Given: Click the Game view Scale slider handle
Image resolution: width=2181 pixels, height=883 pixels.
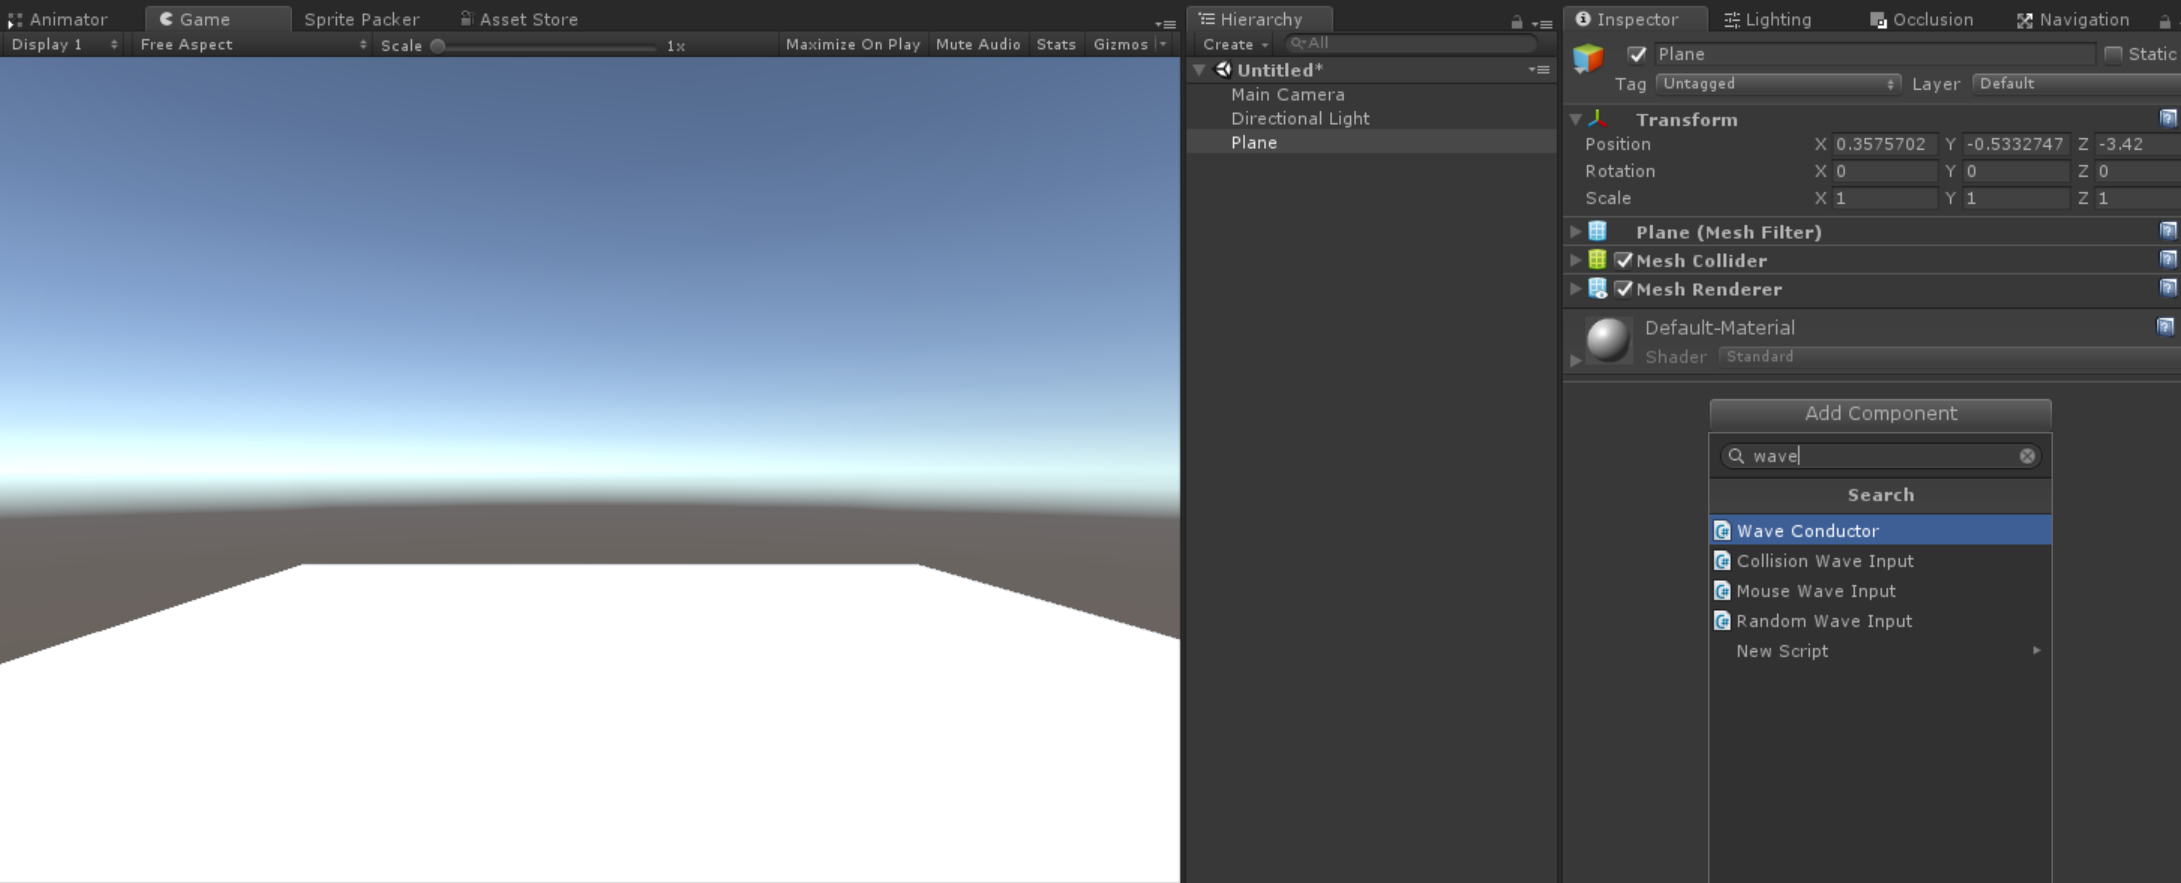Looking at the screenshot, I should point(438,46).
